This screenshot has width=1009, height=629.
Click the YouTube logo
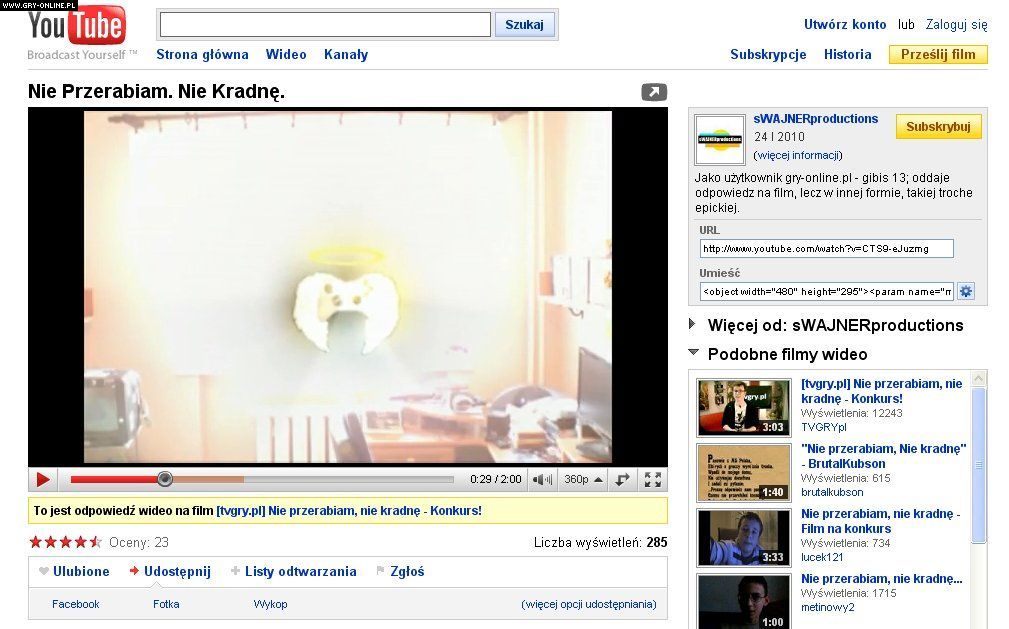pyautogui.click(x=77, y=29)
